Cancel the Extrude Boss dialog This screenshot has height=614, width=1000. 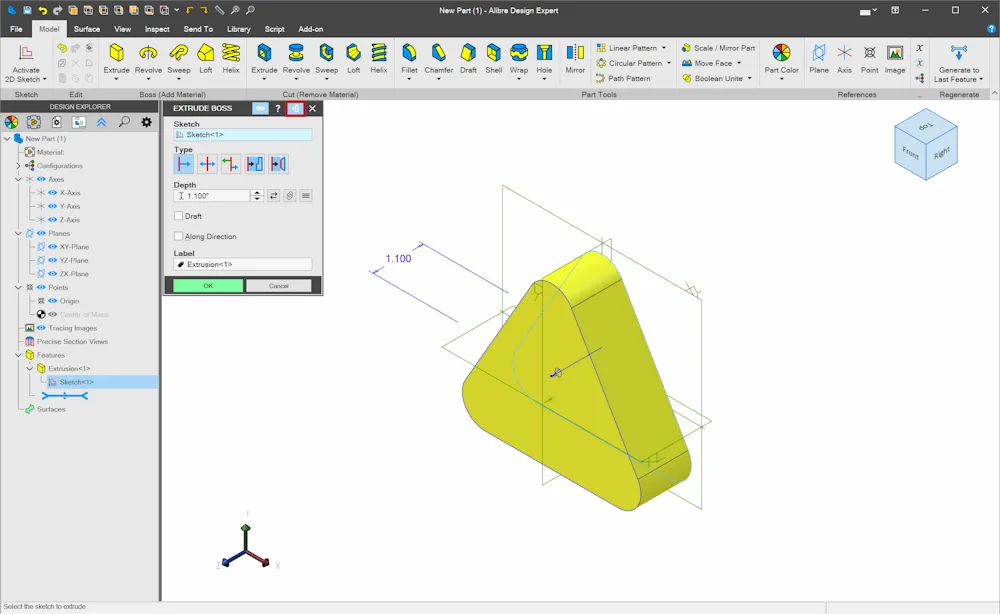point(279,286)
